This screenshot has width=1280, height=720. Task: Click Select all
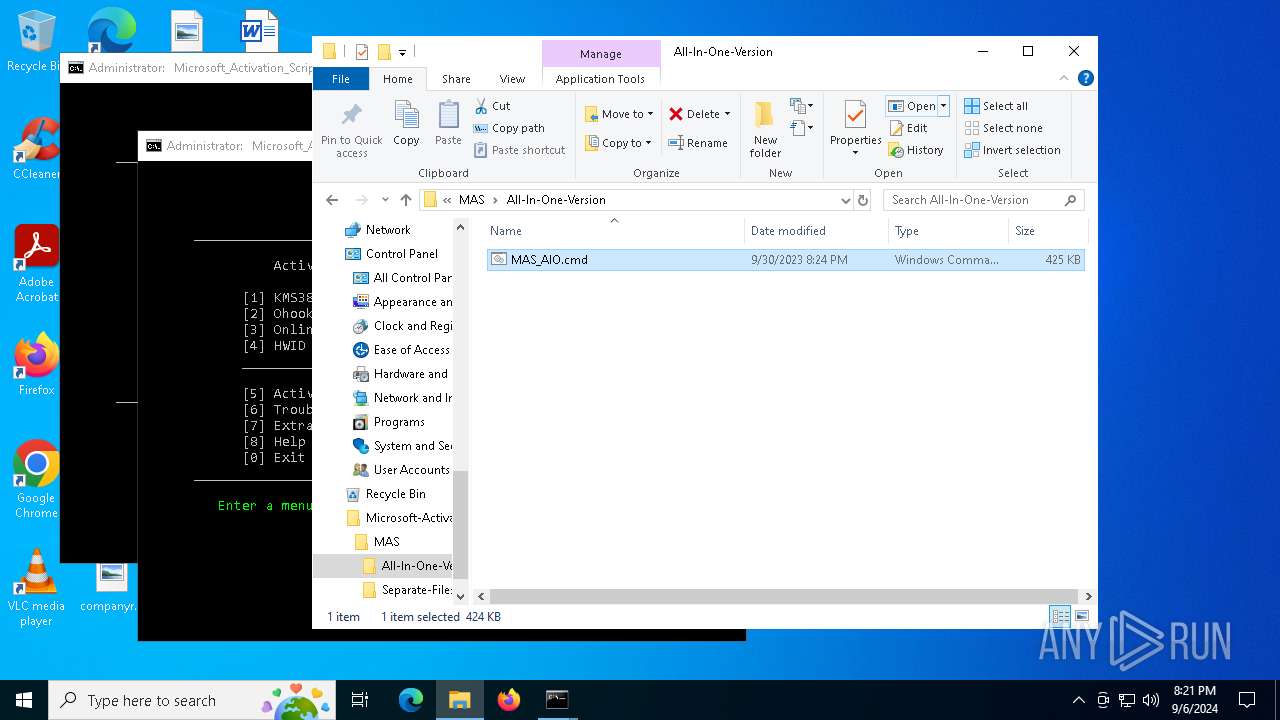(x=996, y=106)
